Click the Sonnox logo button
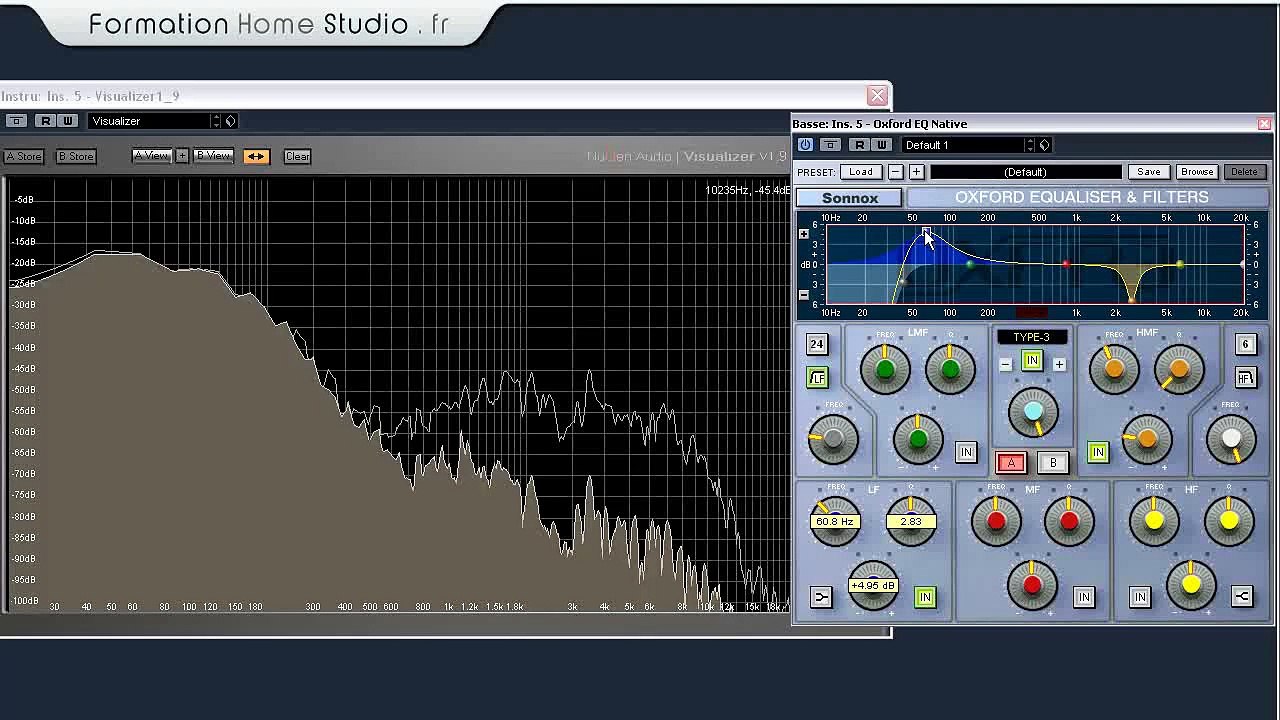This screenshot has height=720, width=1280. click(x=850, y=198)
